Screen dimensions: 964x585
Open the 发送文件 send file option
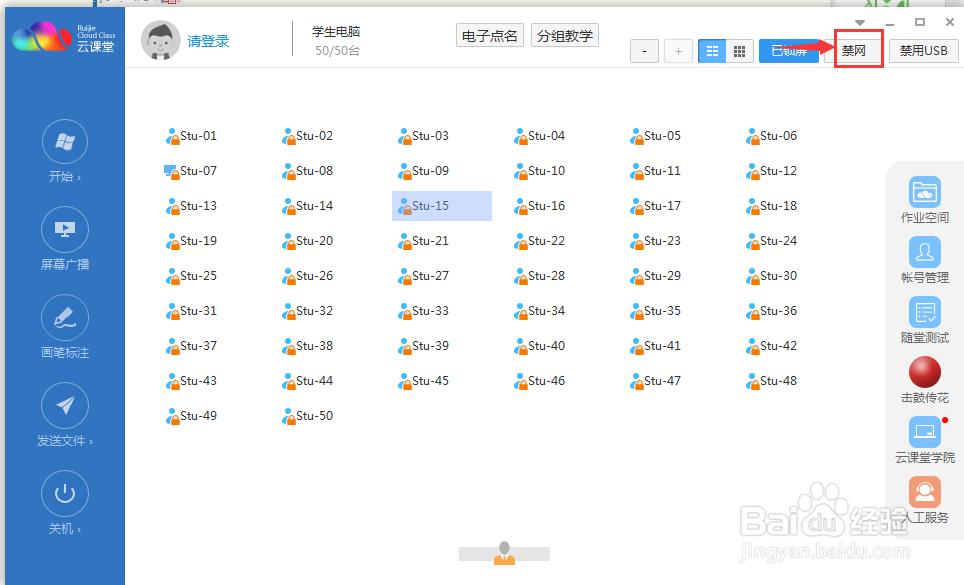click(x=65, y=406)
